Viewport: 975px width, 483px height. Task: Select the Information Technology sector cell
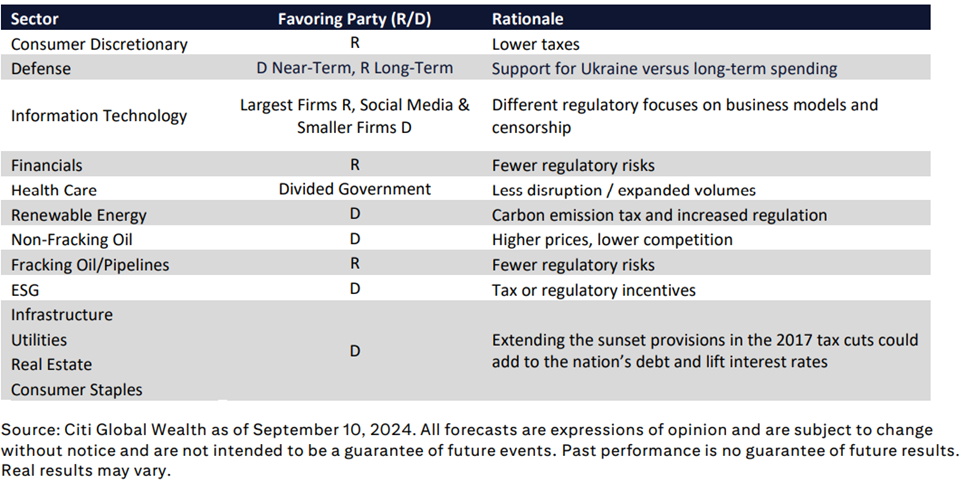(99, 116)
